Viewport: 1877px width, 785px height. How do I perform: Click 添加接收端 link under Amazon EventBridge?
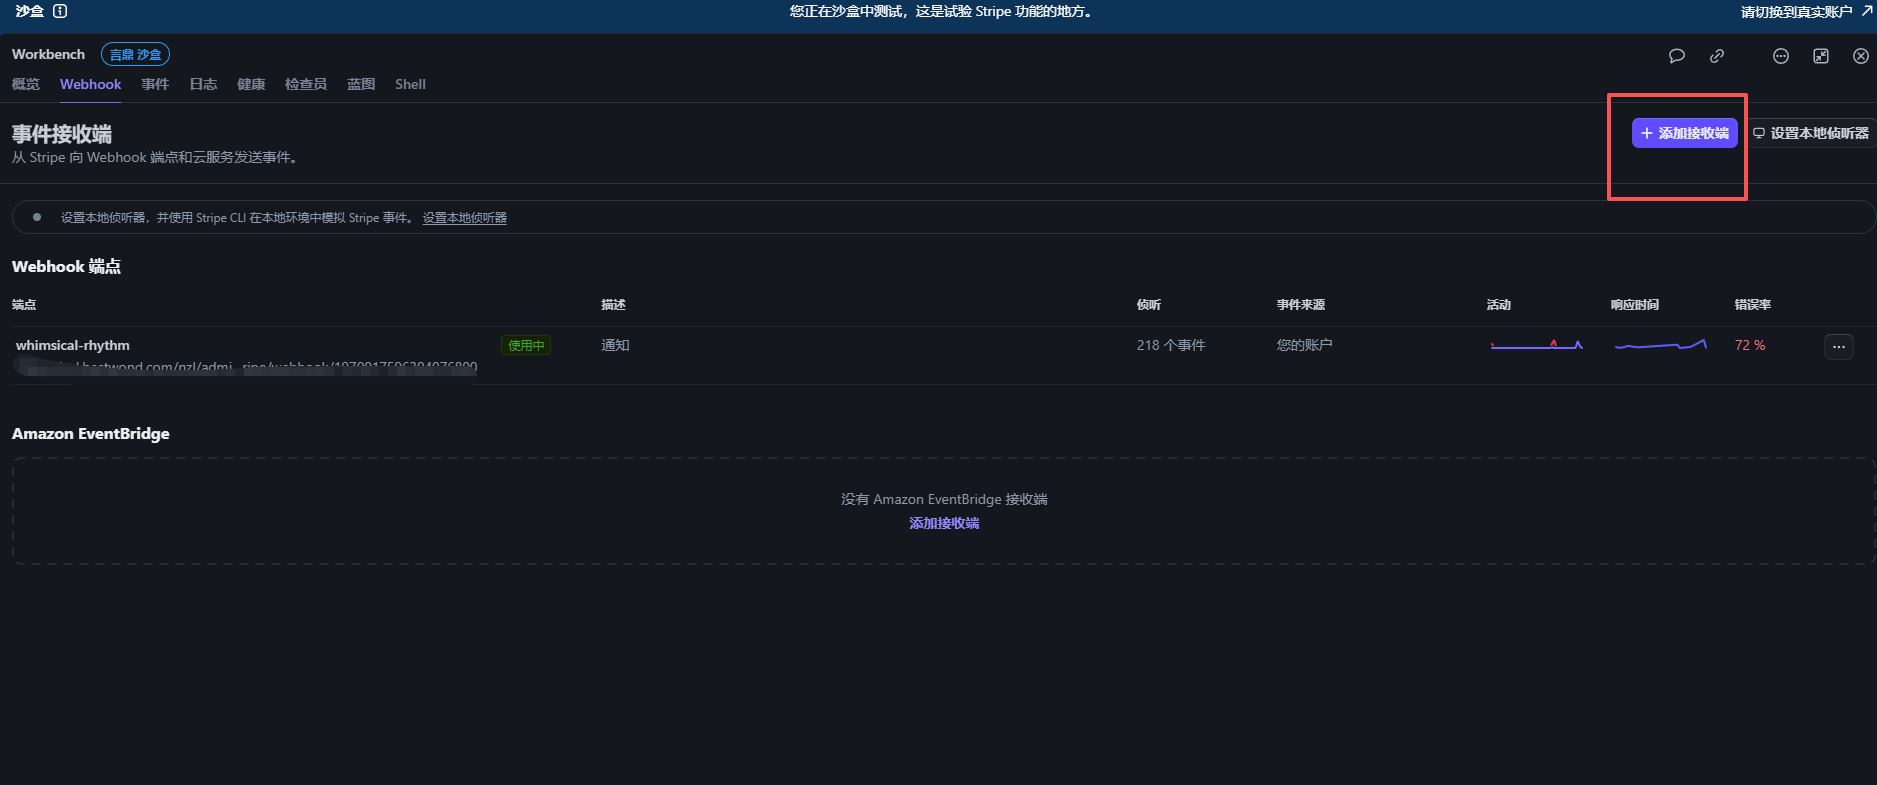point(944,523)
